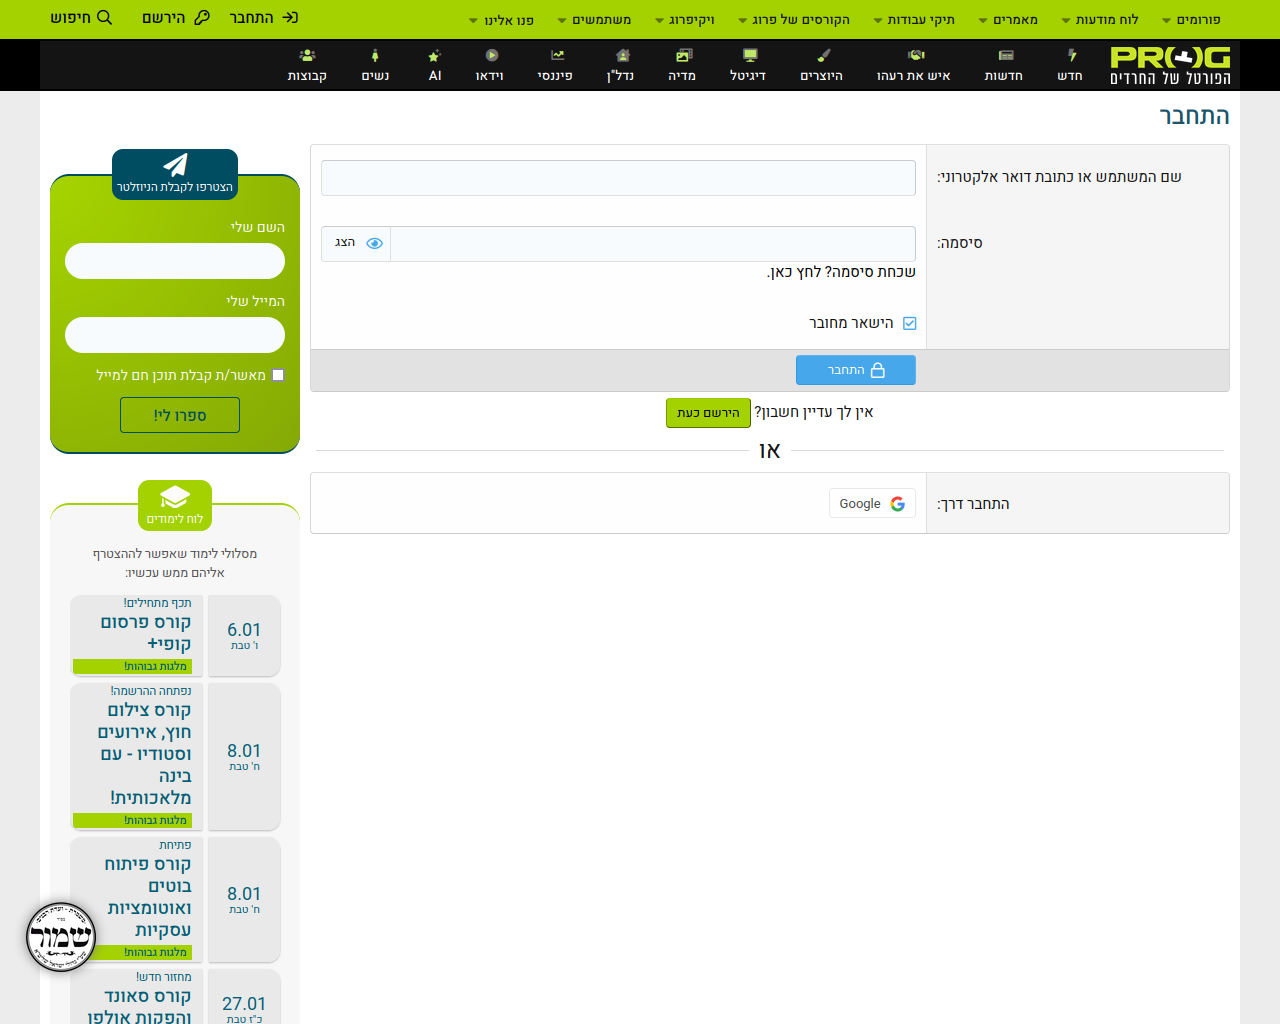The width and height of the screenshot is (1280, 1024).
Task: Click the Google G logo
Action: pos(898,504)
